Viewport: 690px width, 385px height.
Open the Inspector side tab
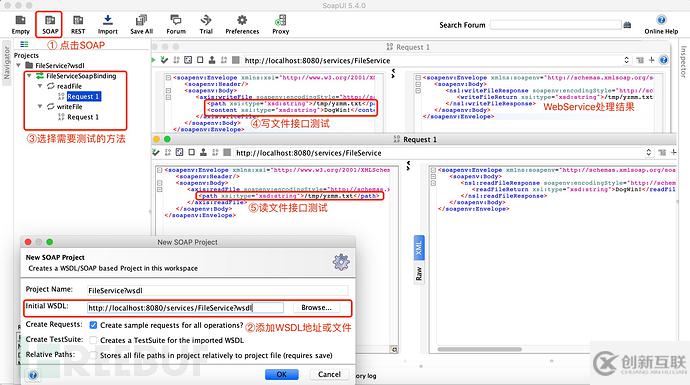click(x=683, y=62)
